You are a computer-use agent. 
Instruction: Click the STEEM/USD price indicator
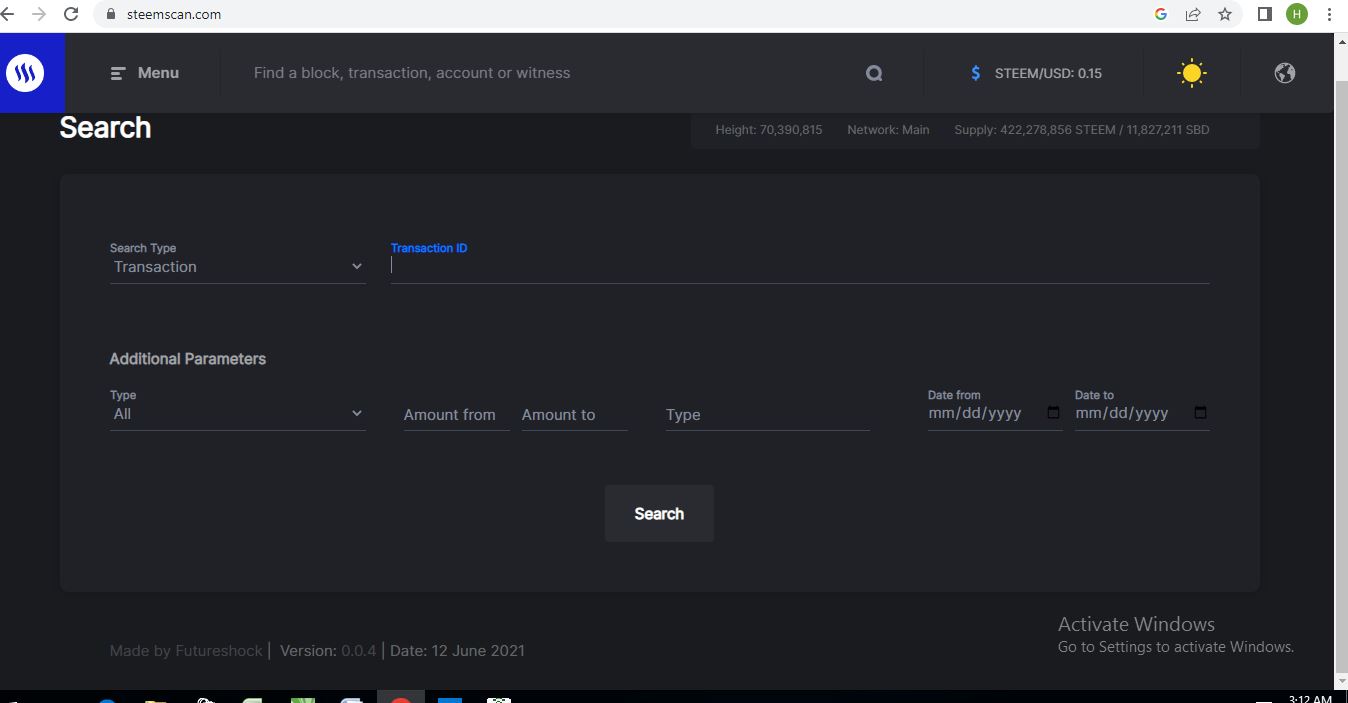1036,73
